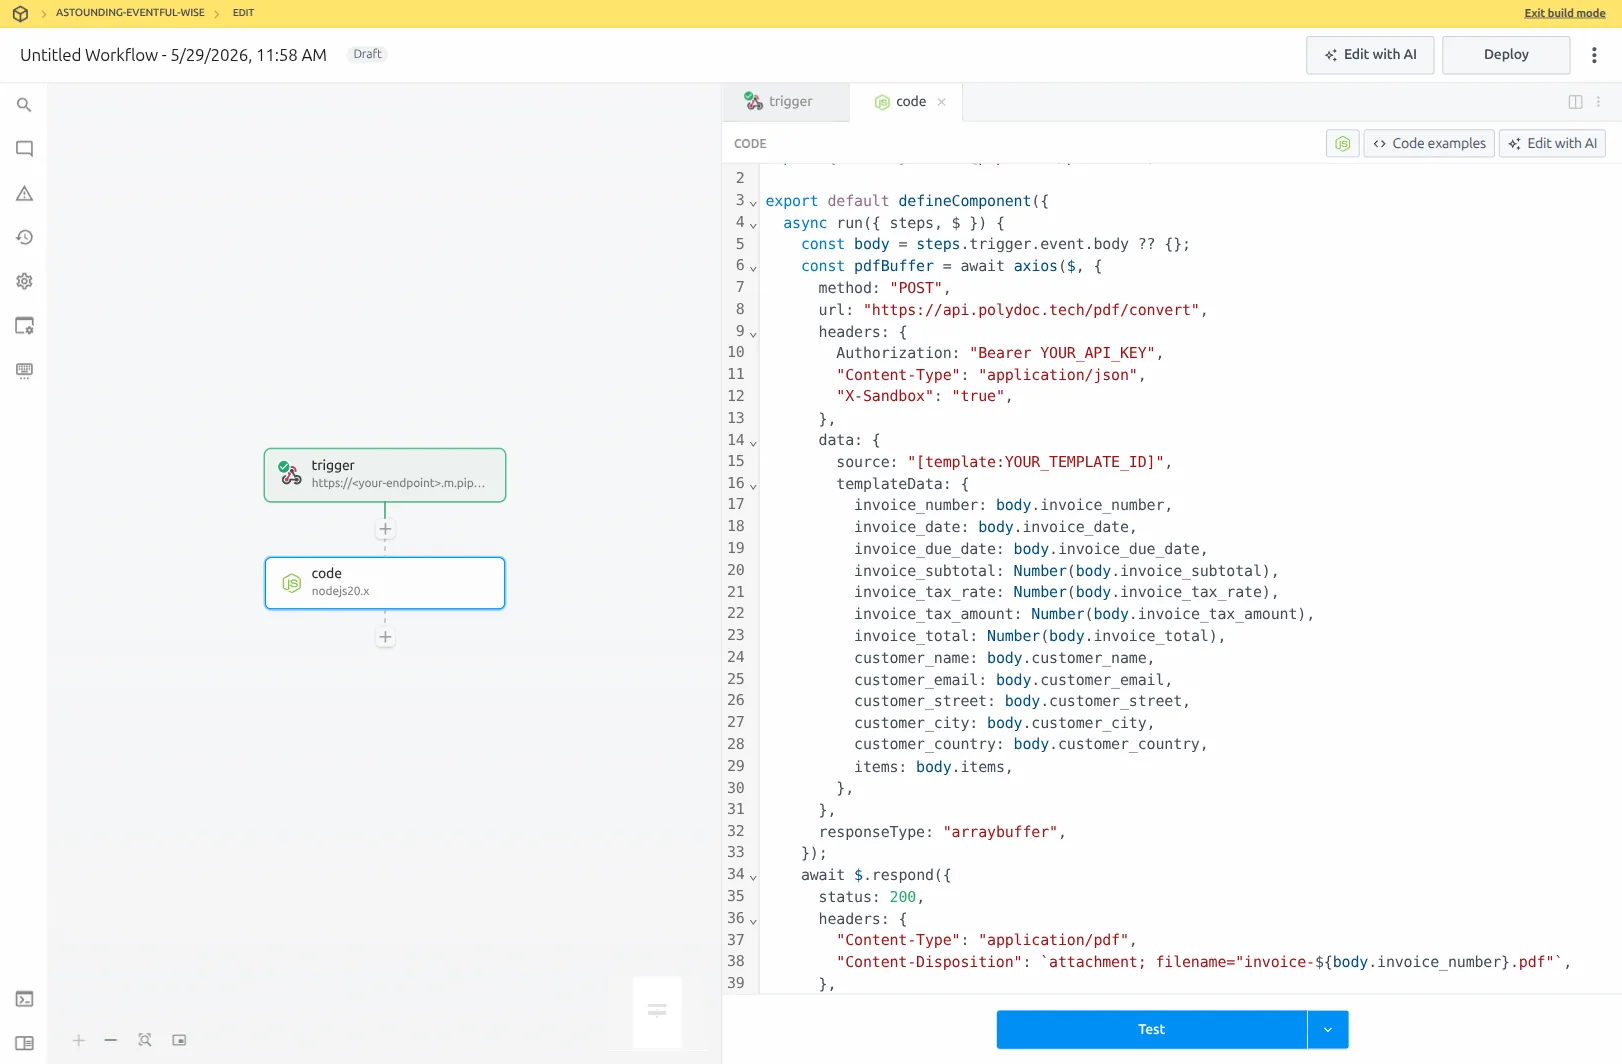Fit workflow to view icon
The image size is (1622, 1064).
click(x=145, y=1040)
